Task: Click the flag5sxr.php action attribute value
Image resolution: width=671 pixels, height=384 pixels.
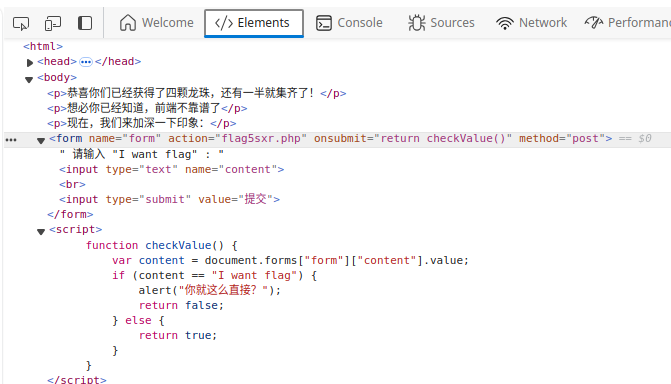Action: click(x=261, y=139)
